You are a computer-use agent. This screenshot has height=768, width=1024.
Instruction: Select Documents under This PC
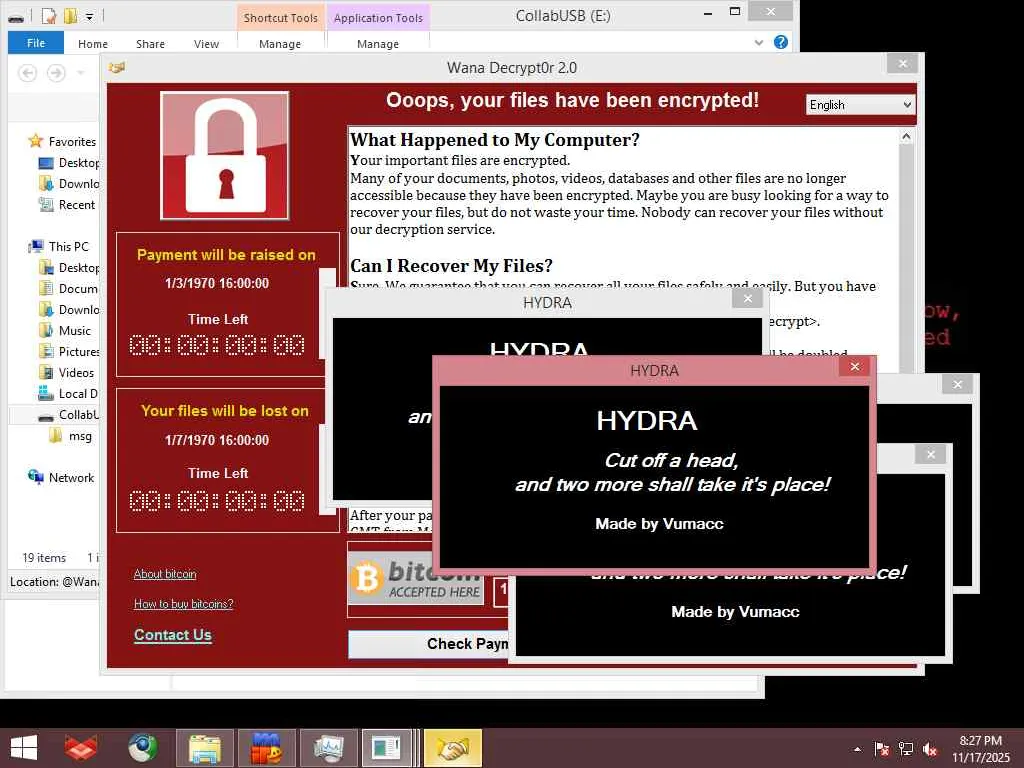click(x=69, y=289)
